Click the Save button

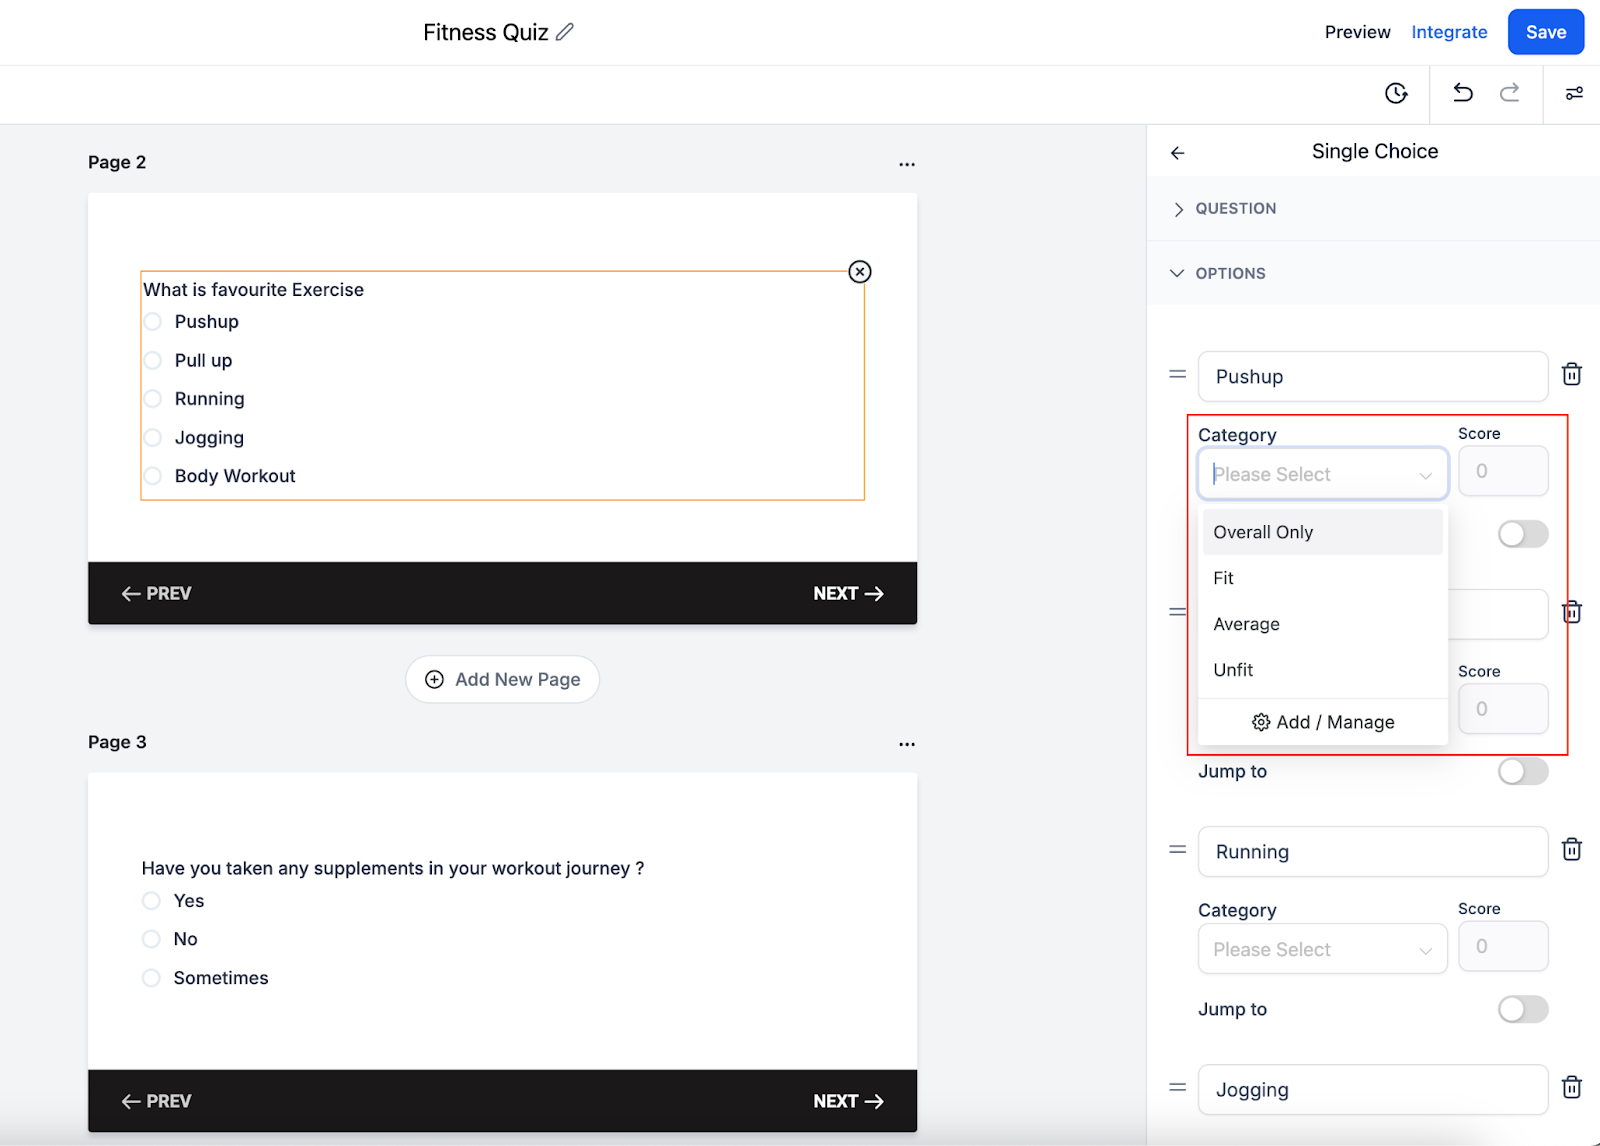pos(1546,32)
